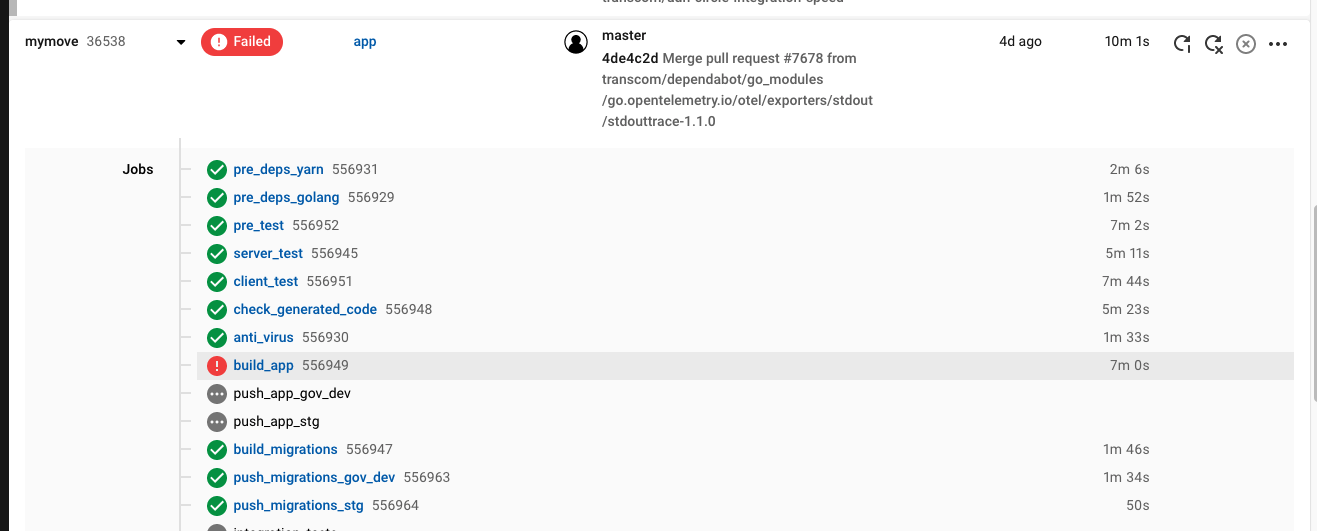
Task: Click the red Failed status badge
Action: click(242, 42)
